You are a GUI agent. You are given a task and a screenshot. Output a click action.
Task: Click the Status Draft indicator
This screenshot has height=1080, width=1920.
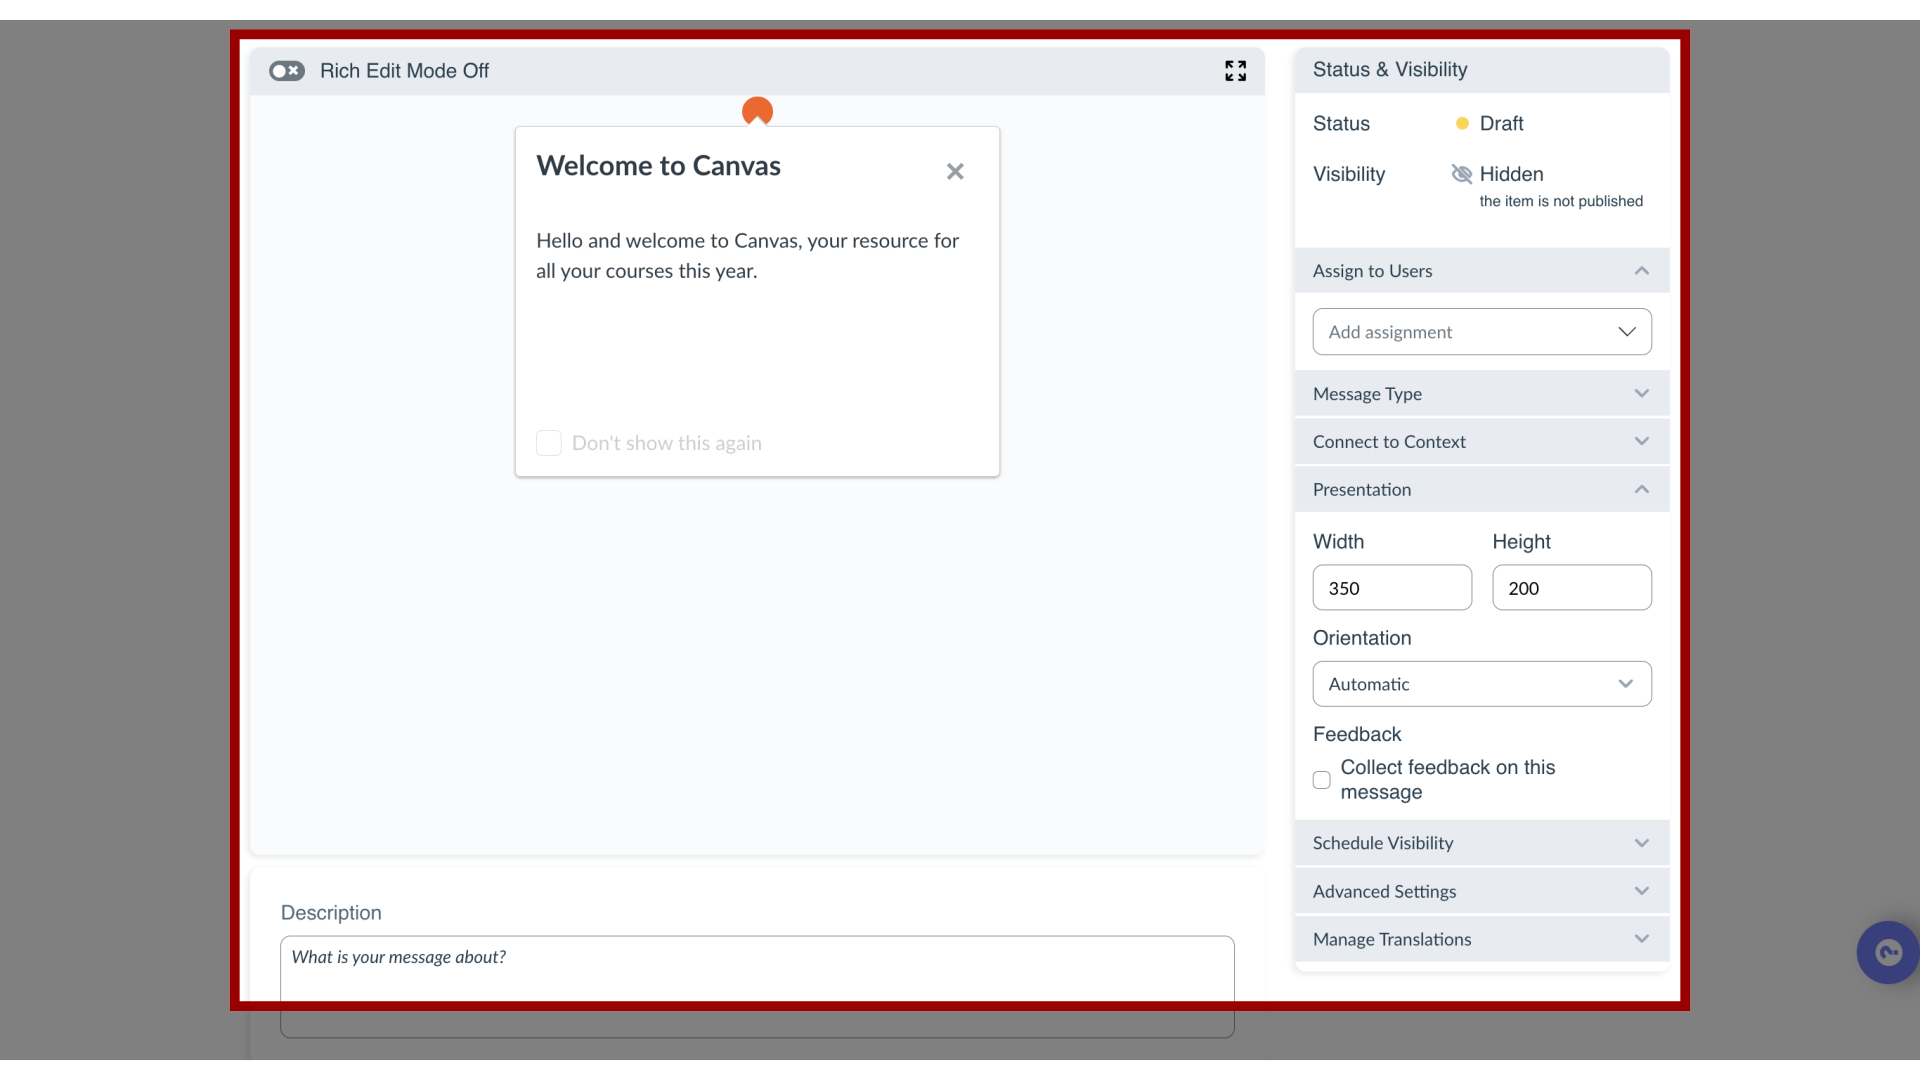1487,123
